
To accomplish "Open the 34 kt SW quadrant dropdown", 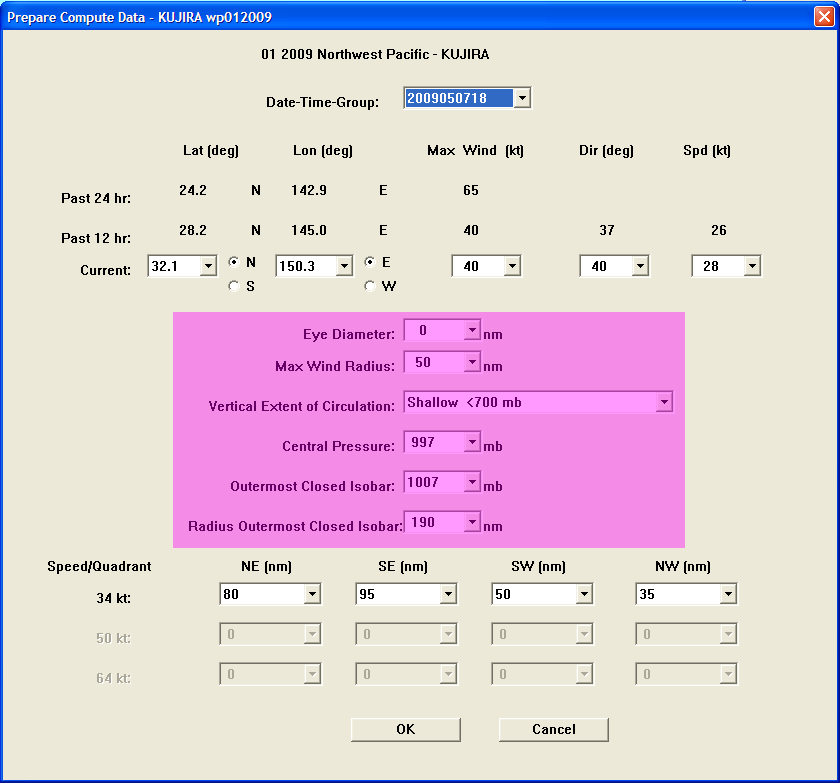I will [584, 593].
